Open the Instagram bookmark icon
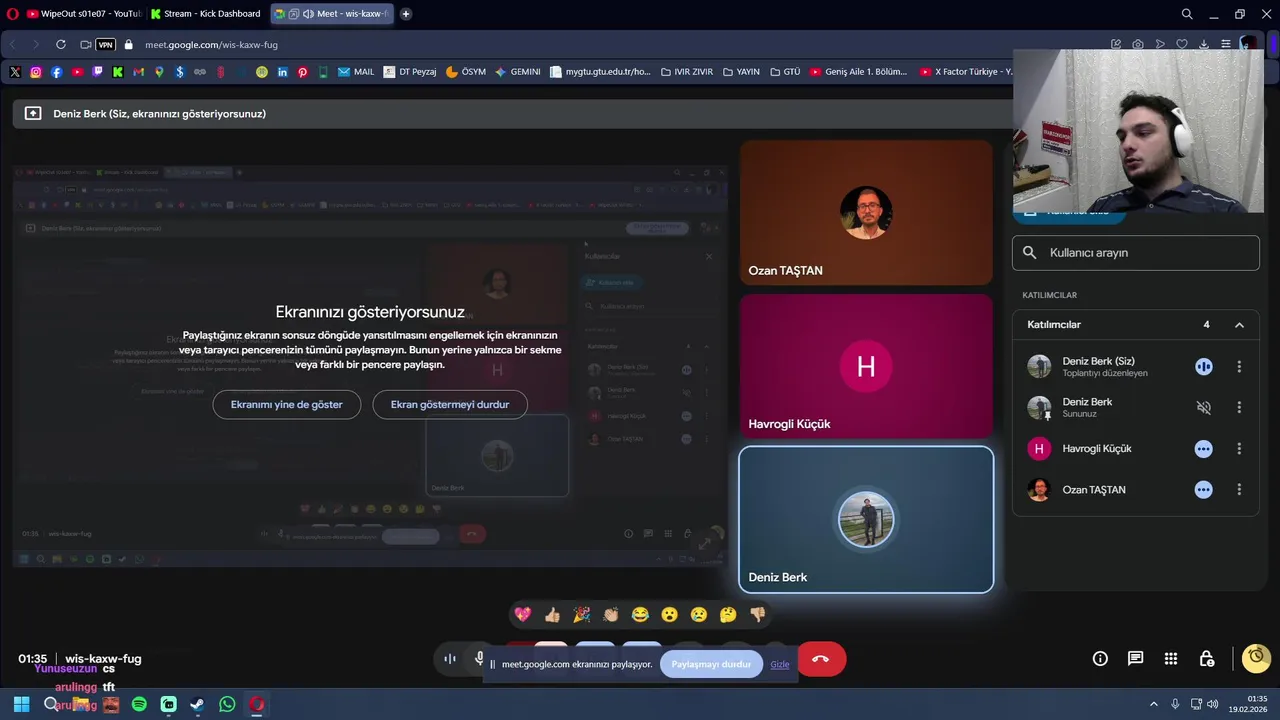Image resolution: width=1280 pixels, height=720 pixels. point(36,72)
